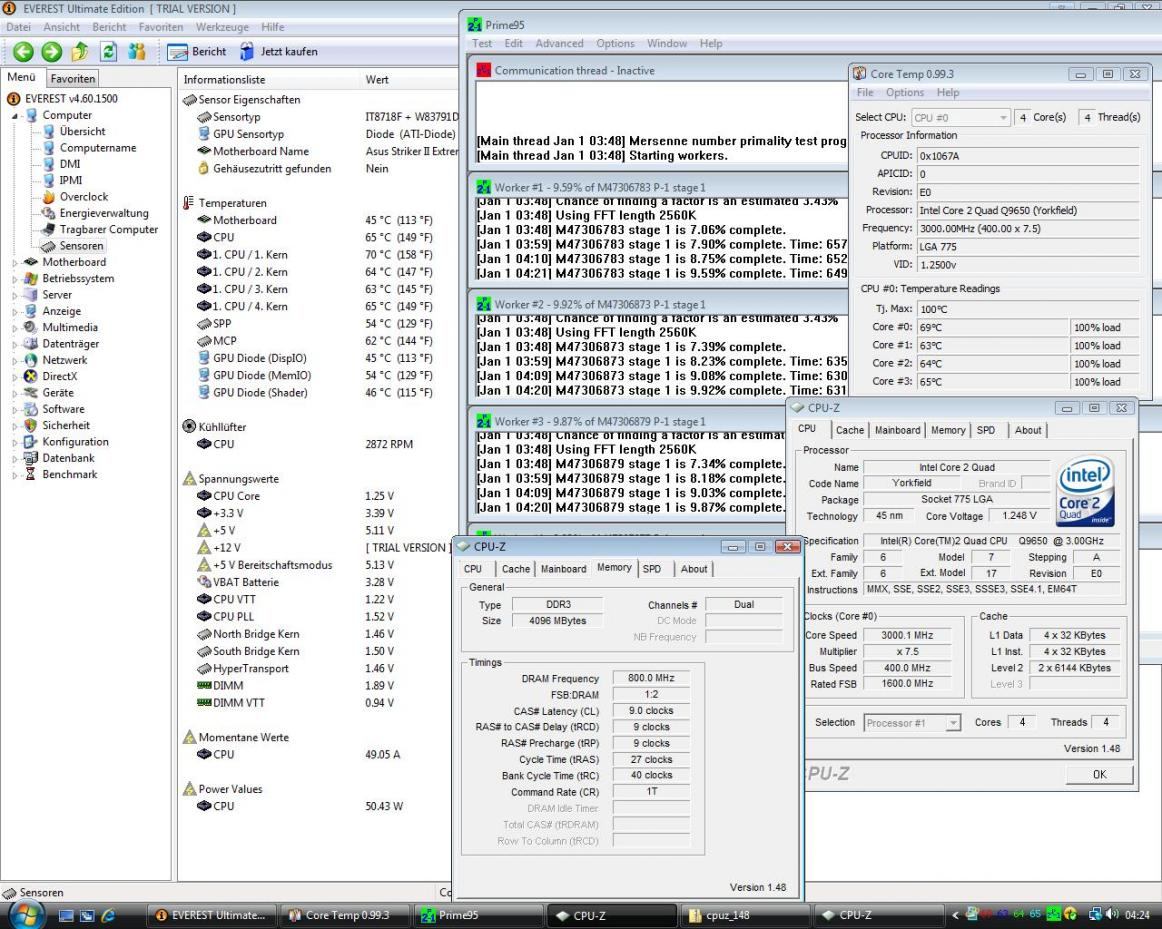Click the OK button in CPU-Z

(1098, 775)
